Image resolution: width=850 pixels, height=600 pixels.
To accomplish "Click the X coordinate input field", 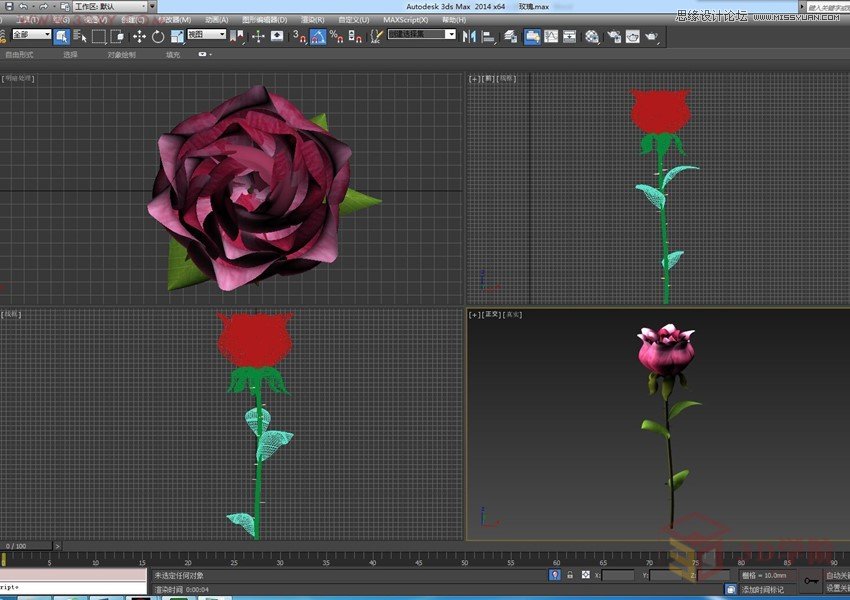I will point(617,575).
